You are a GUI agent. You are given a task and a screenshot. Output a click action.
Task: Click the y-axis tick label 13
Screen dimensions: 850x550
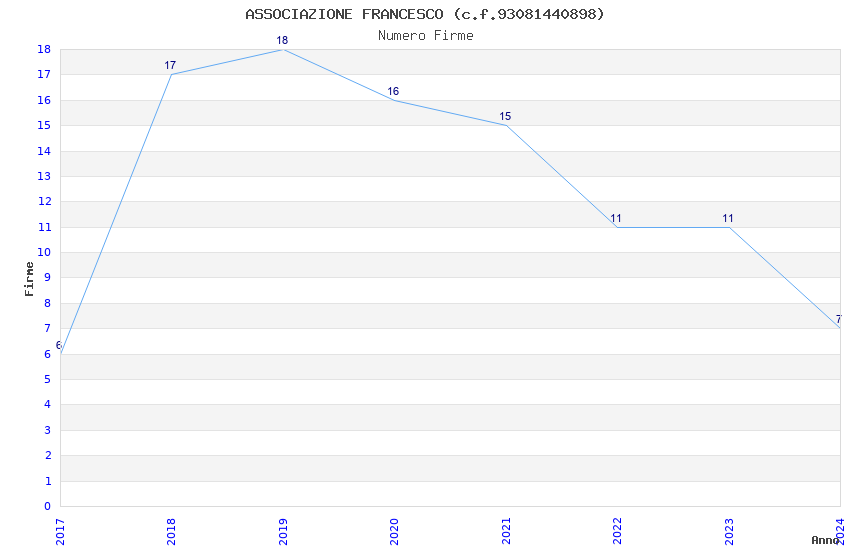pos(44,177)
